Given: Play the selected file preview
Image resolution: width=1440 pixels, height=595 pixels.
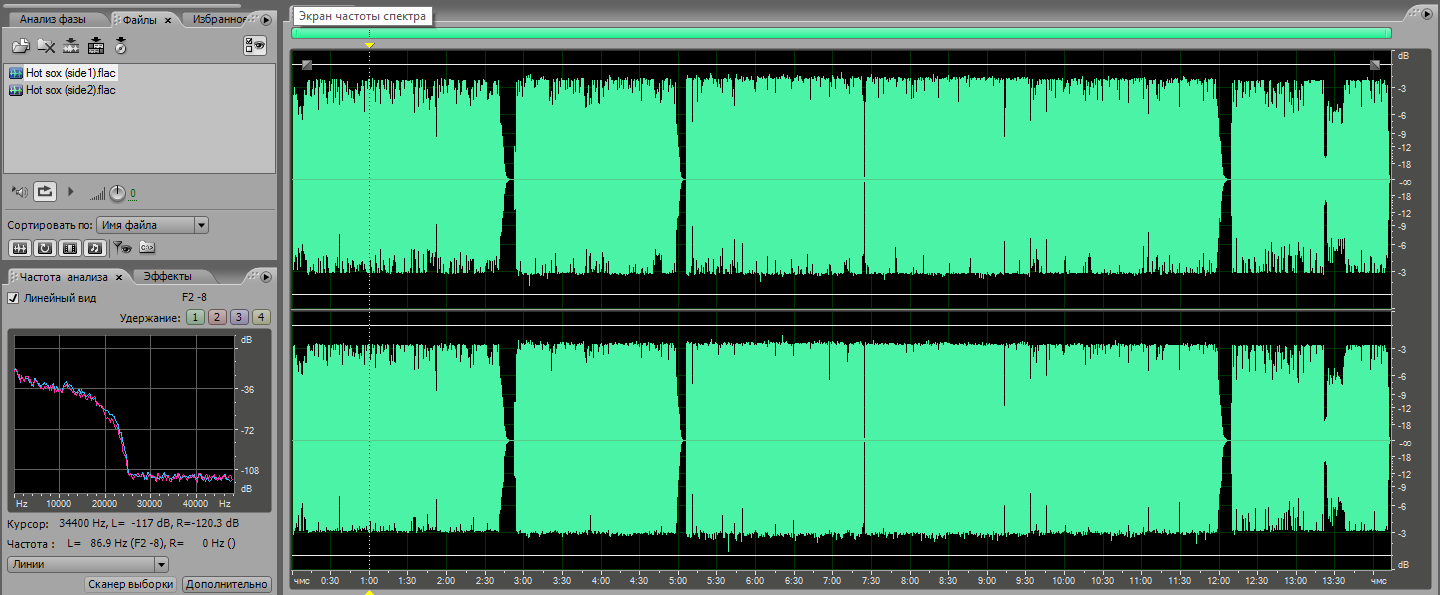Looking at the screenshot, I should (x=70, y=191).
